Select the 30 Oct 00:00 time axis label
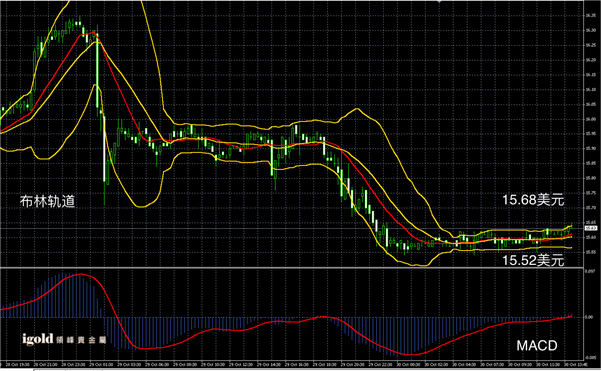Image resolution: width=601 pixels, height=371 pixels. click(406, 364)
